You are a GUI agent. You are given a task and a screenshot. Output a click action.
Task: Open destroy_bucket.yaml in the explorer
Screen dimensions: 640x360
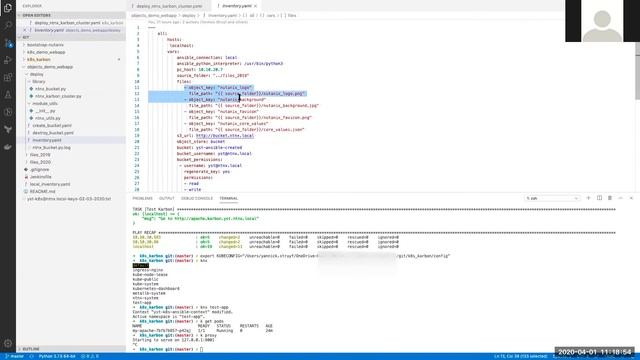tap(53, 133)
